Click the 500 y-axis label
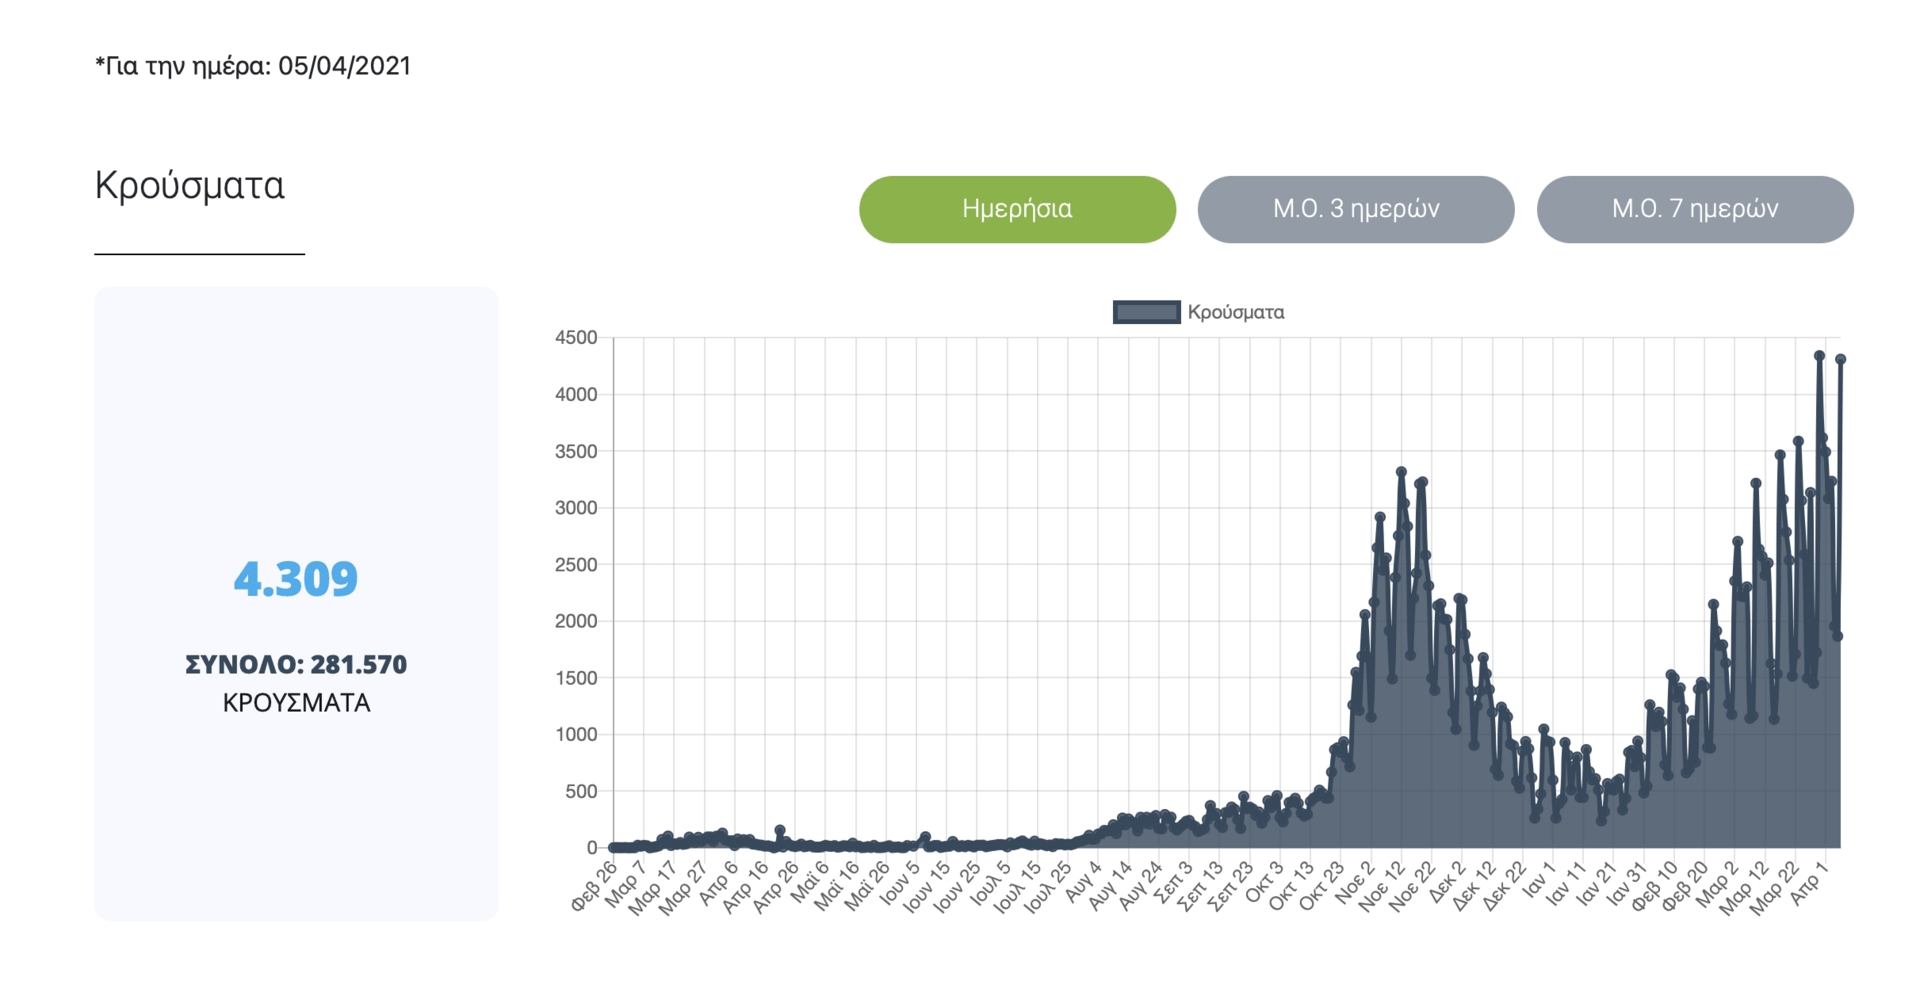The height and width of the screenshot is (981, 1920). tap(581, 791)
